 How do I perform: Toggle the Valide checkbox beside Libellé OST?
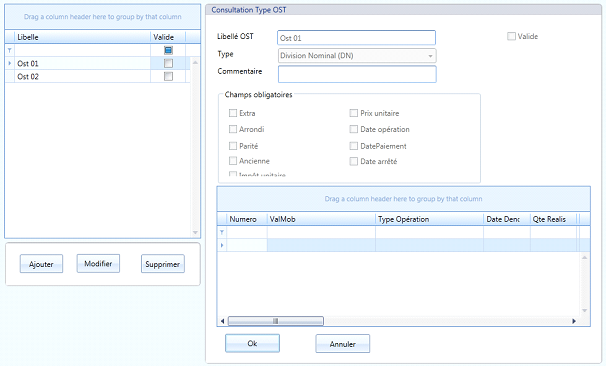click(x=511, y=36)
